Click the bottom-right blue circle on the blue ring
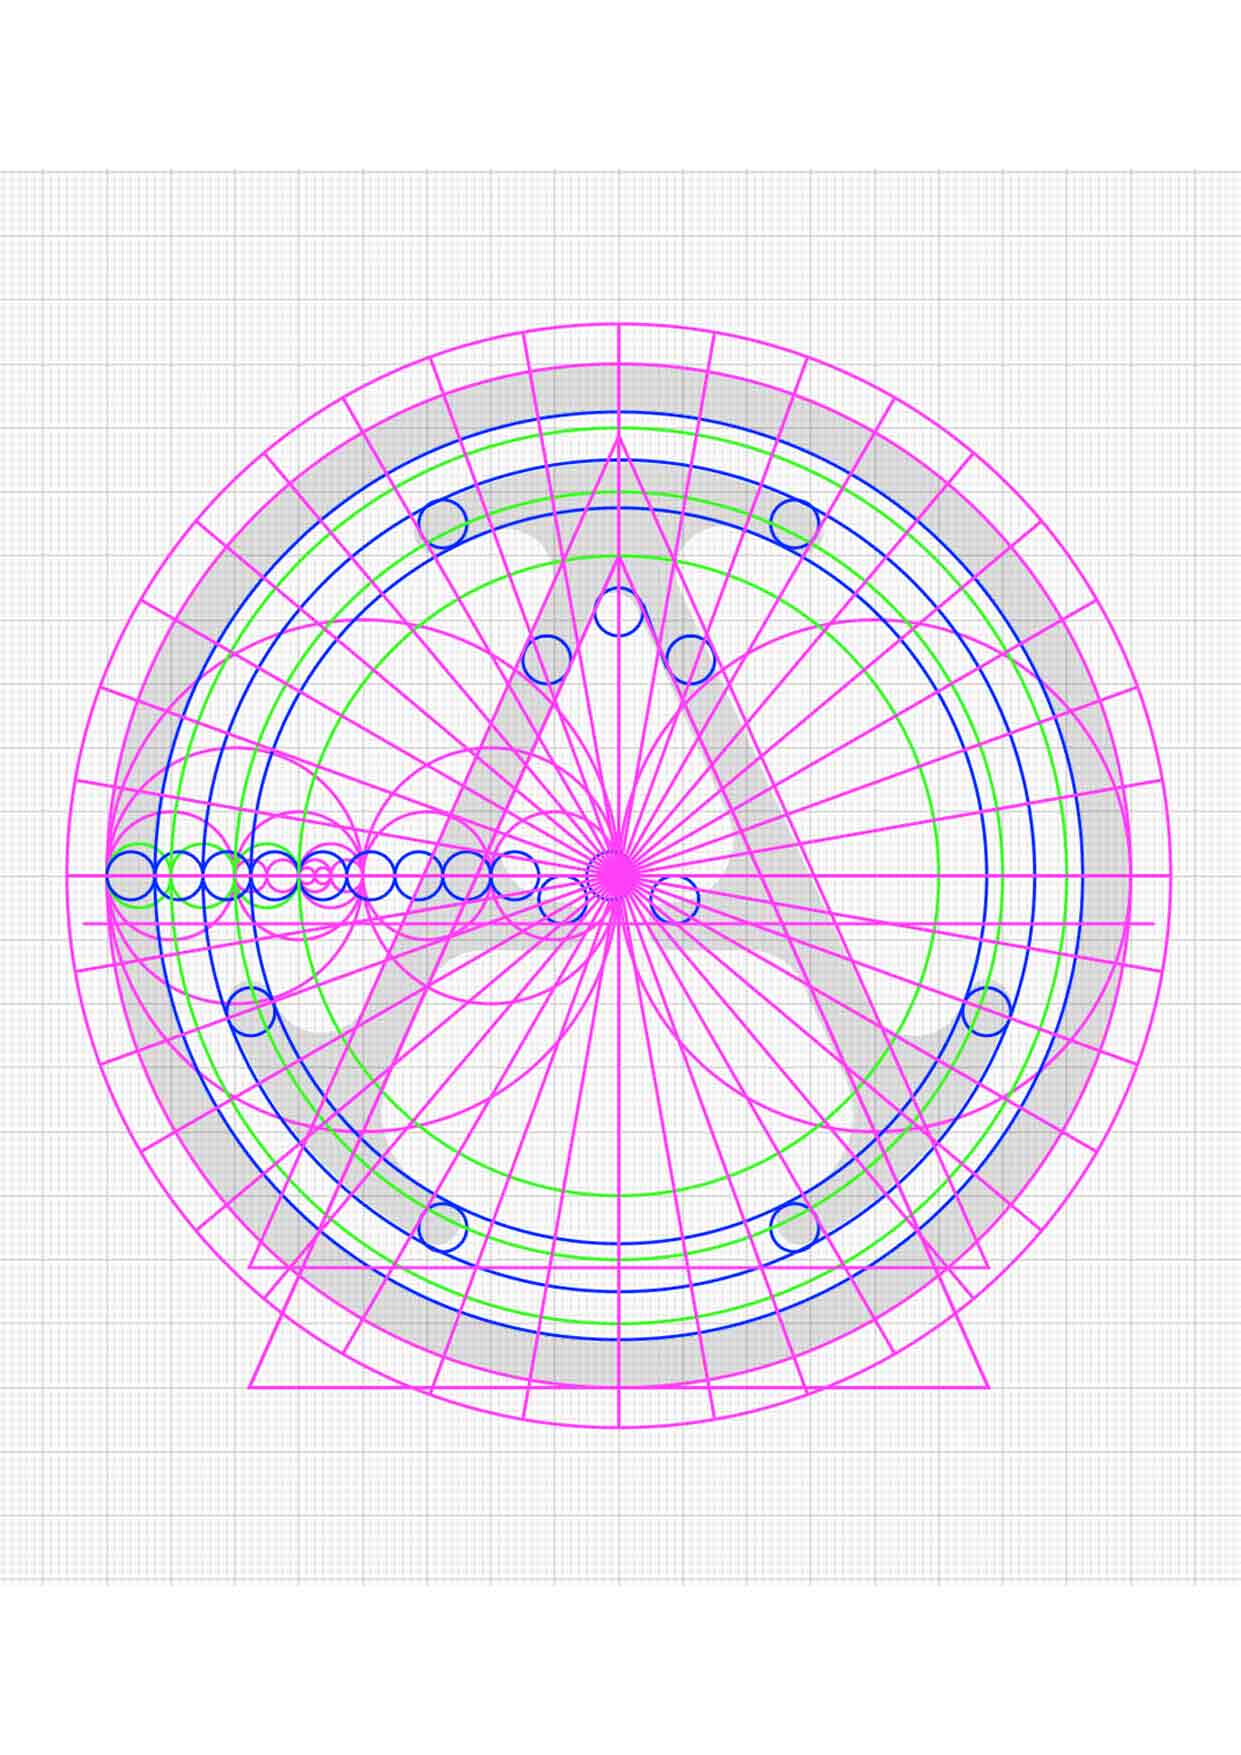 [795, 1227]
